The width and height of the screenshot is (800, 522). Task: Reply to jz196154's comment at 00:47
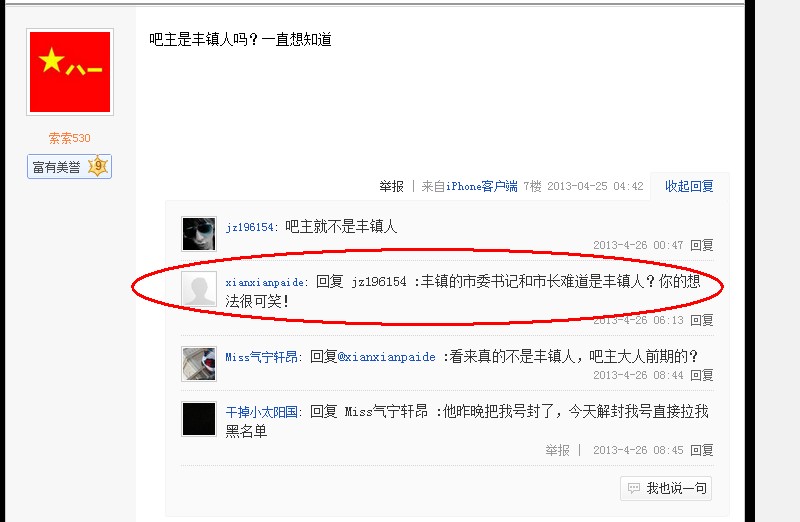(x=702, y=245)
